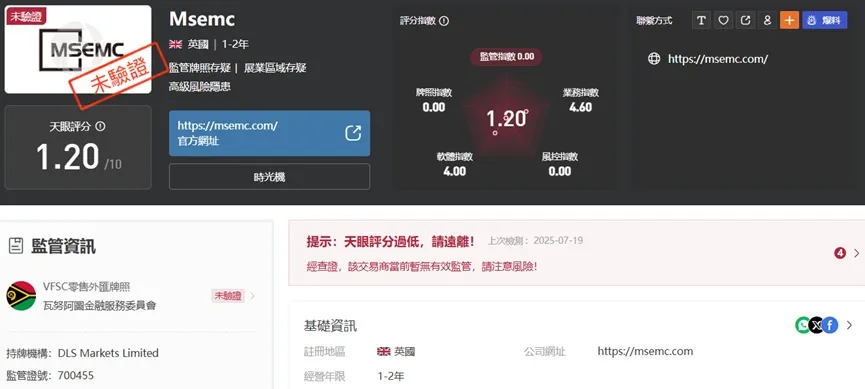The width and height of the screenshot is (865, 389).
Task: Click the red 未驗證 badge on logo
Action: pyautogui.click(x=26, y=16)
